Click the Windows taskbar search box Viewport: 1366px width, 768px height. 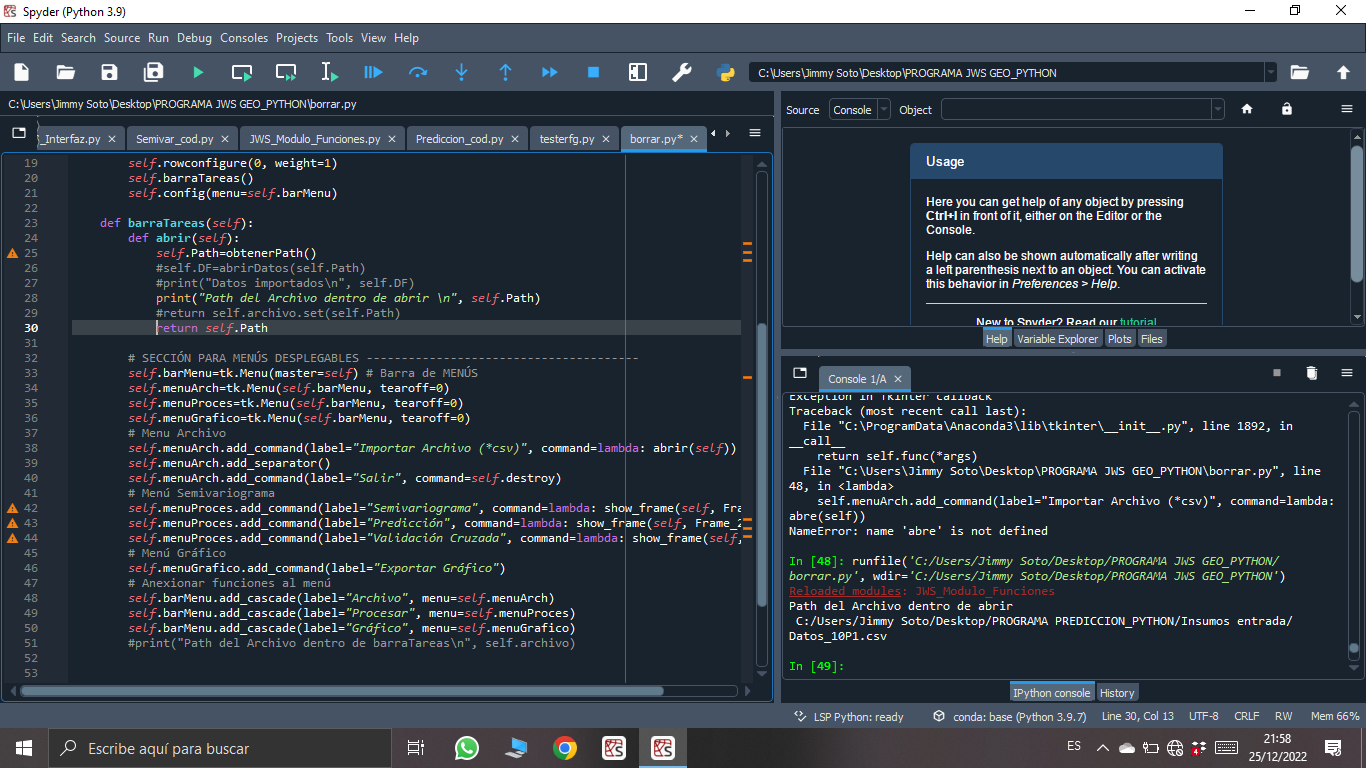click(x=220, y=748)
